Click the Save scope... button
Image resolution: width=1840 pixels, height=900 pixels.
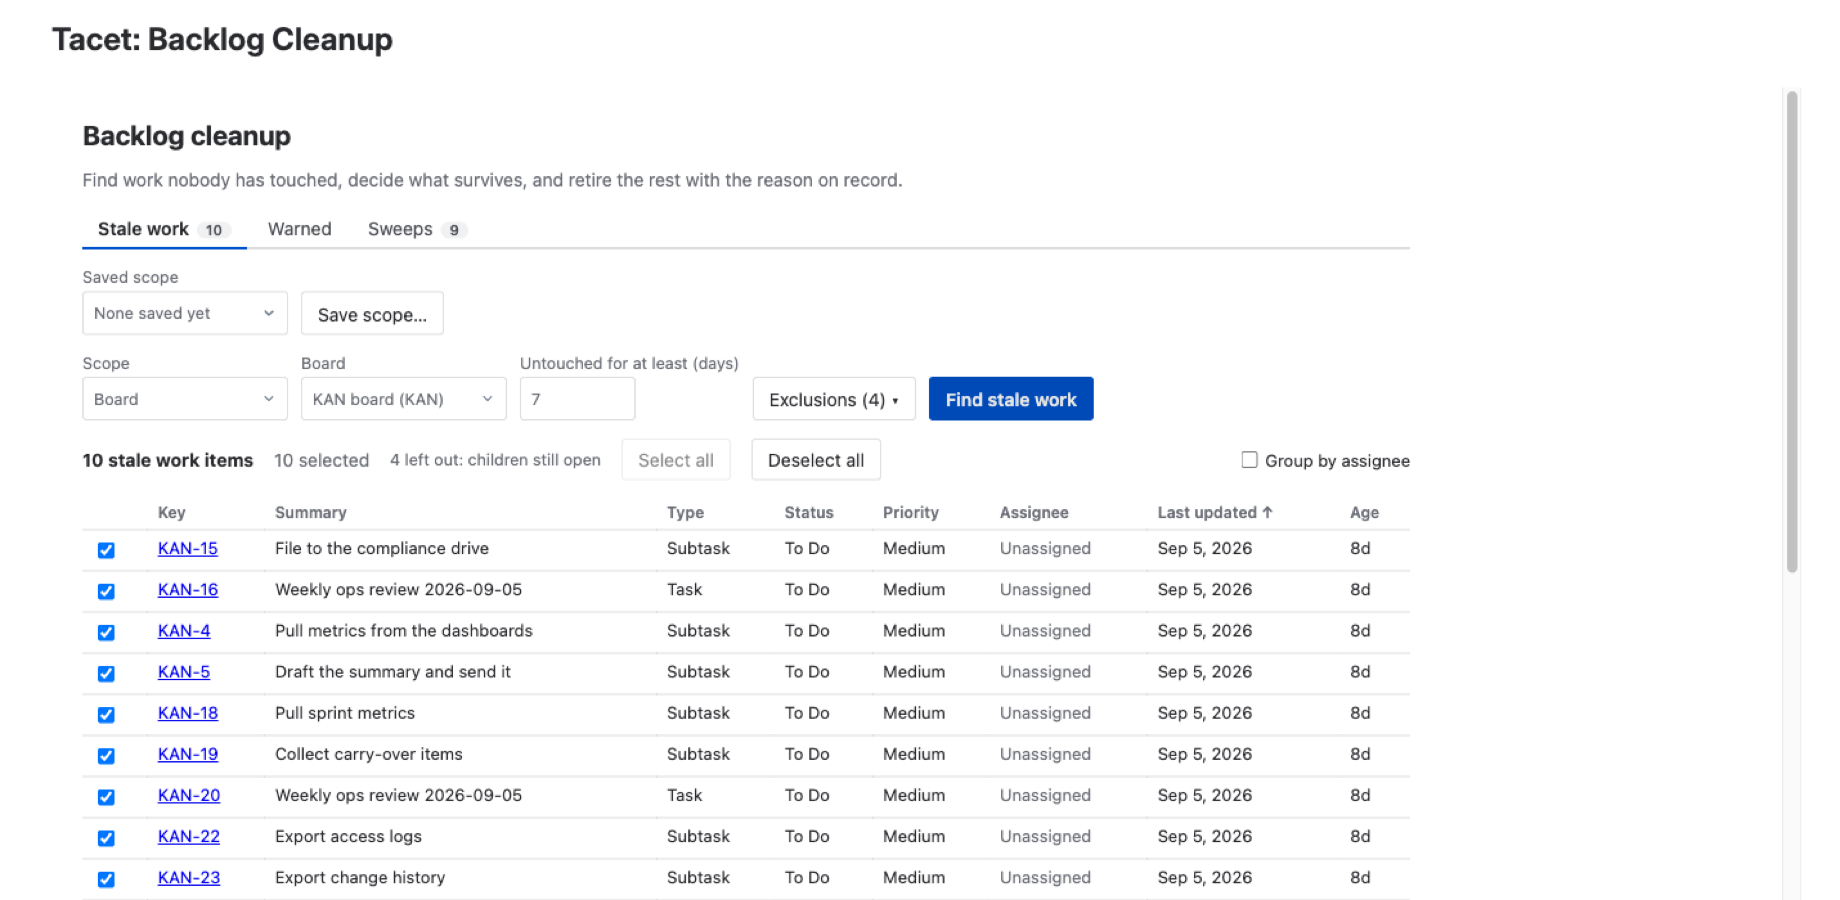pos(372,314)
